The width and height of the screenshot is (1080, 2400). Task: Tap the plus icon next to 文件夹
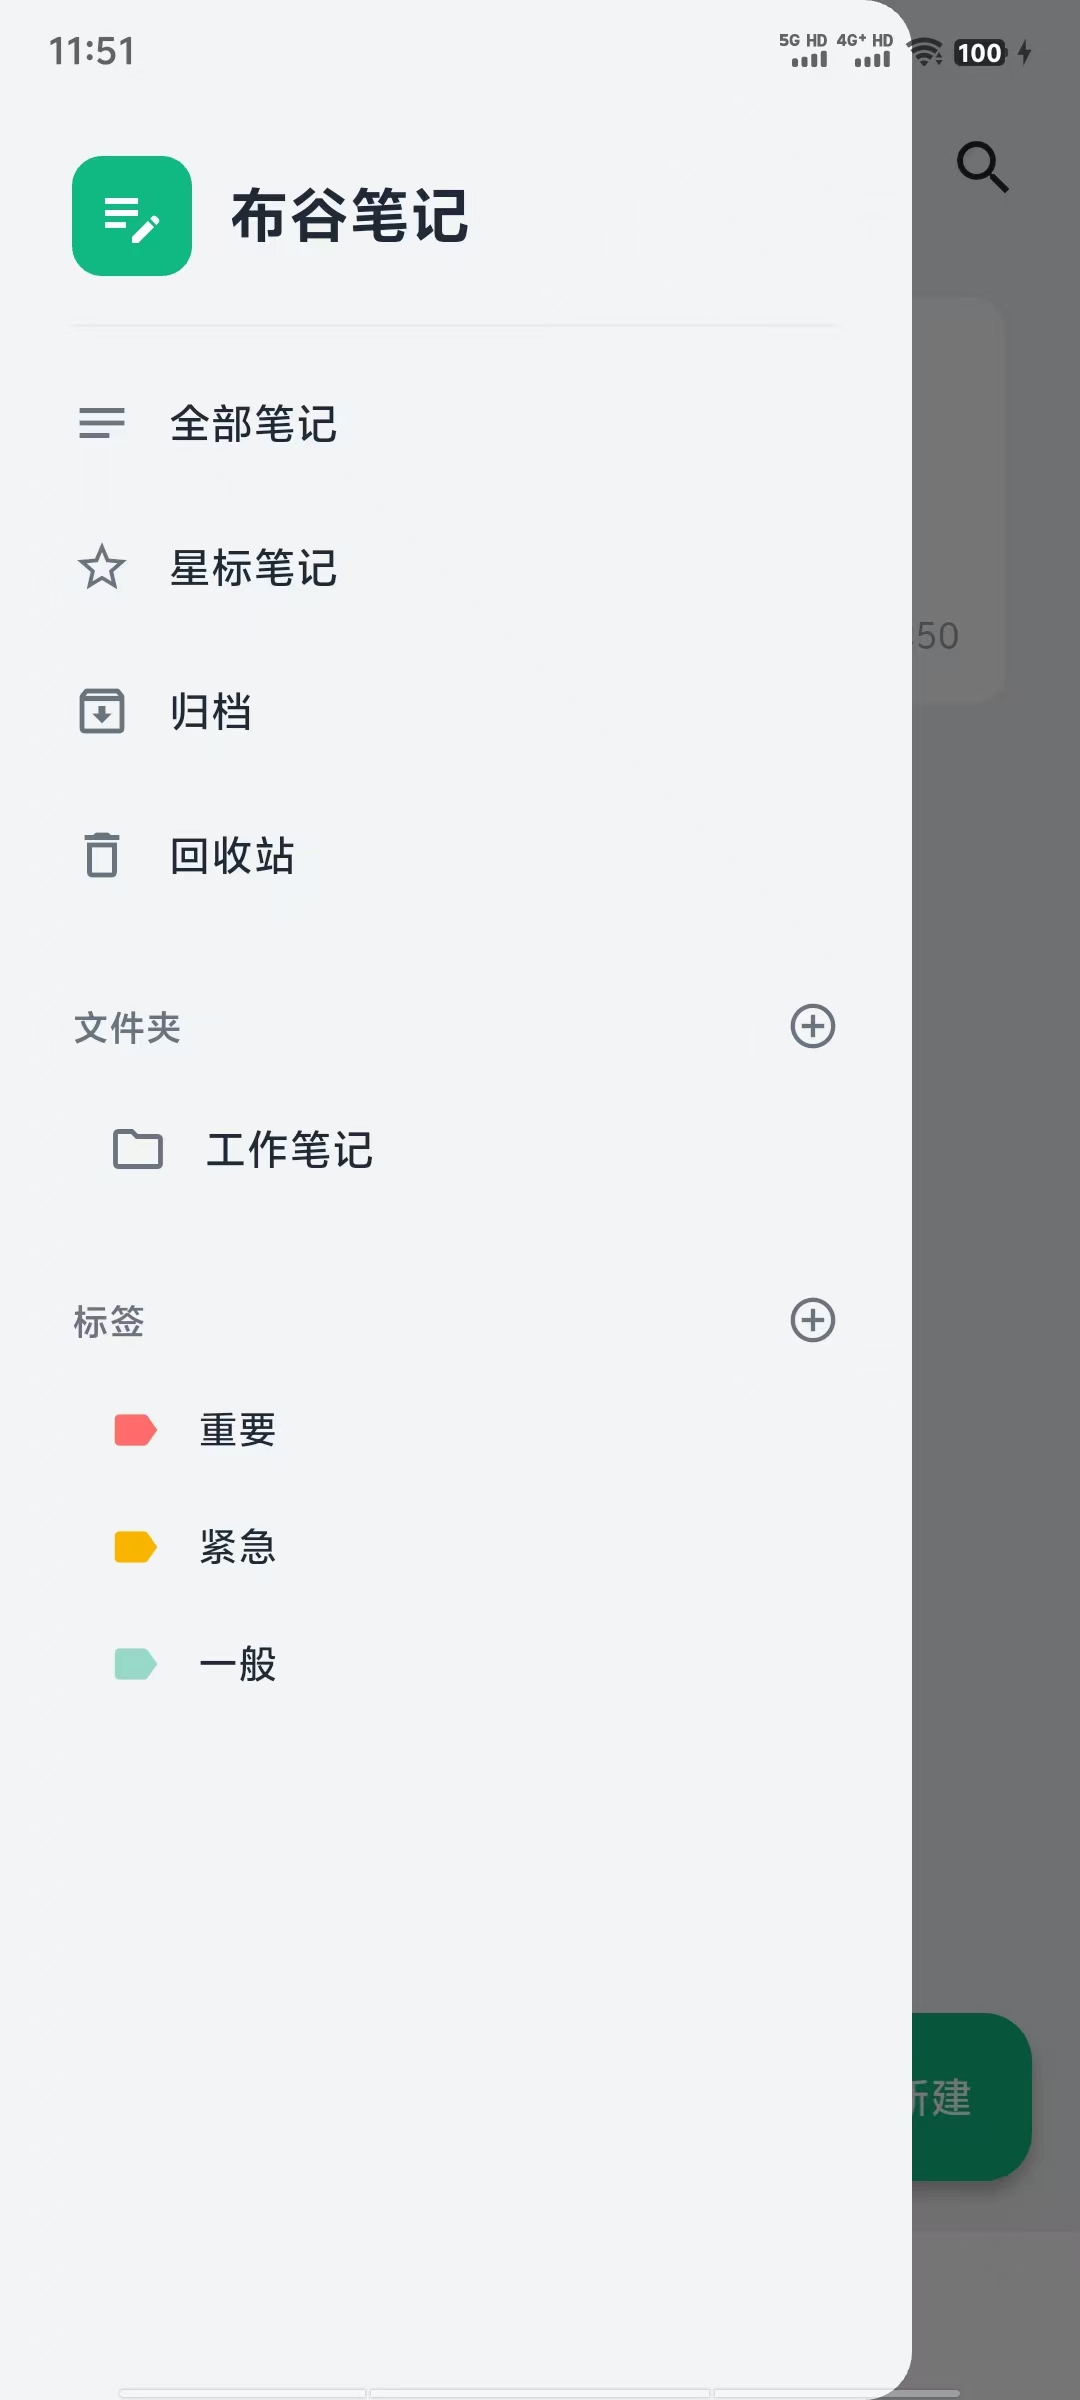coord(813,1026)
